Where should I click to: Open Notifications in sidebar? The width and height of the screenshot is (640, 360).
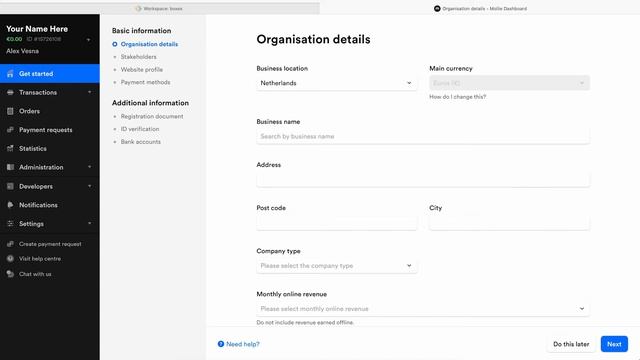pyautogui.click(x=50, y=205)
